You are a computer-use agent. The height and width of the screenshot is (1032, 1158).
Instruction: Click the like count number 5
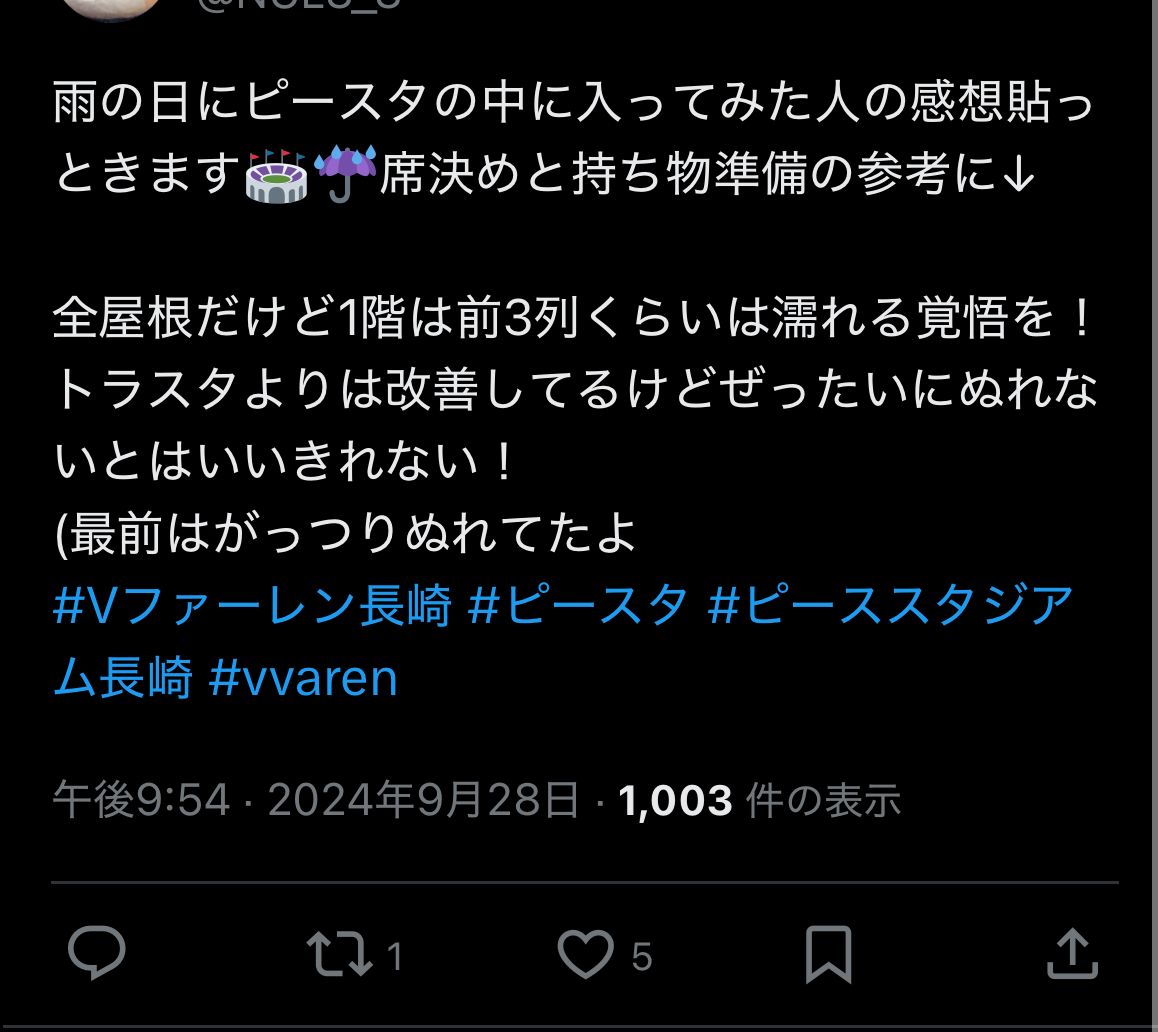point(642,957)
